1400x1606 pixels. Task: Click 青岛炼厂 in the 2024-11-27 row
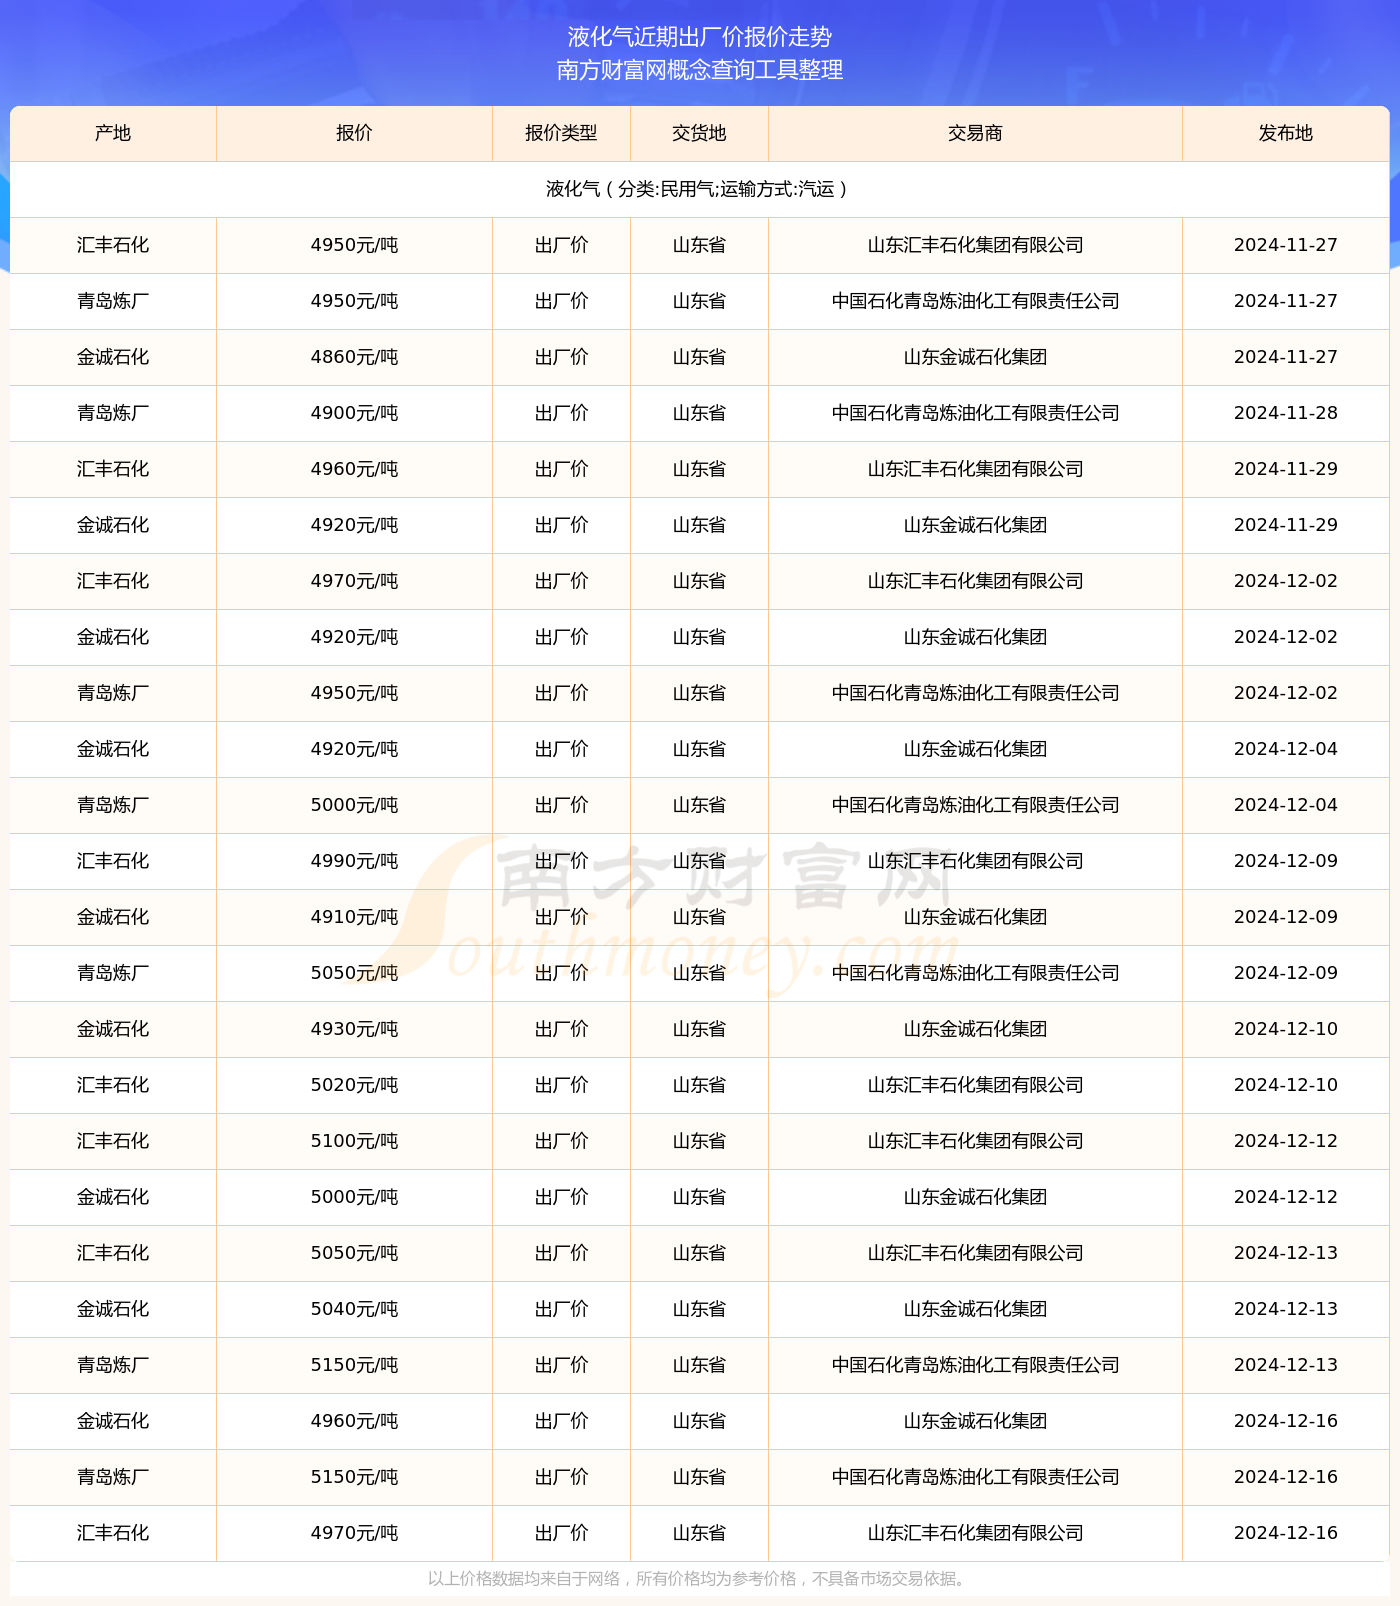point(113,301)
